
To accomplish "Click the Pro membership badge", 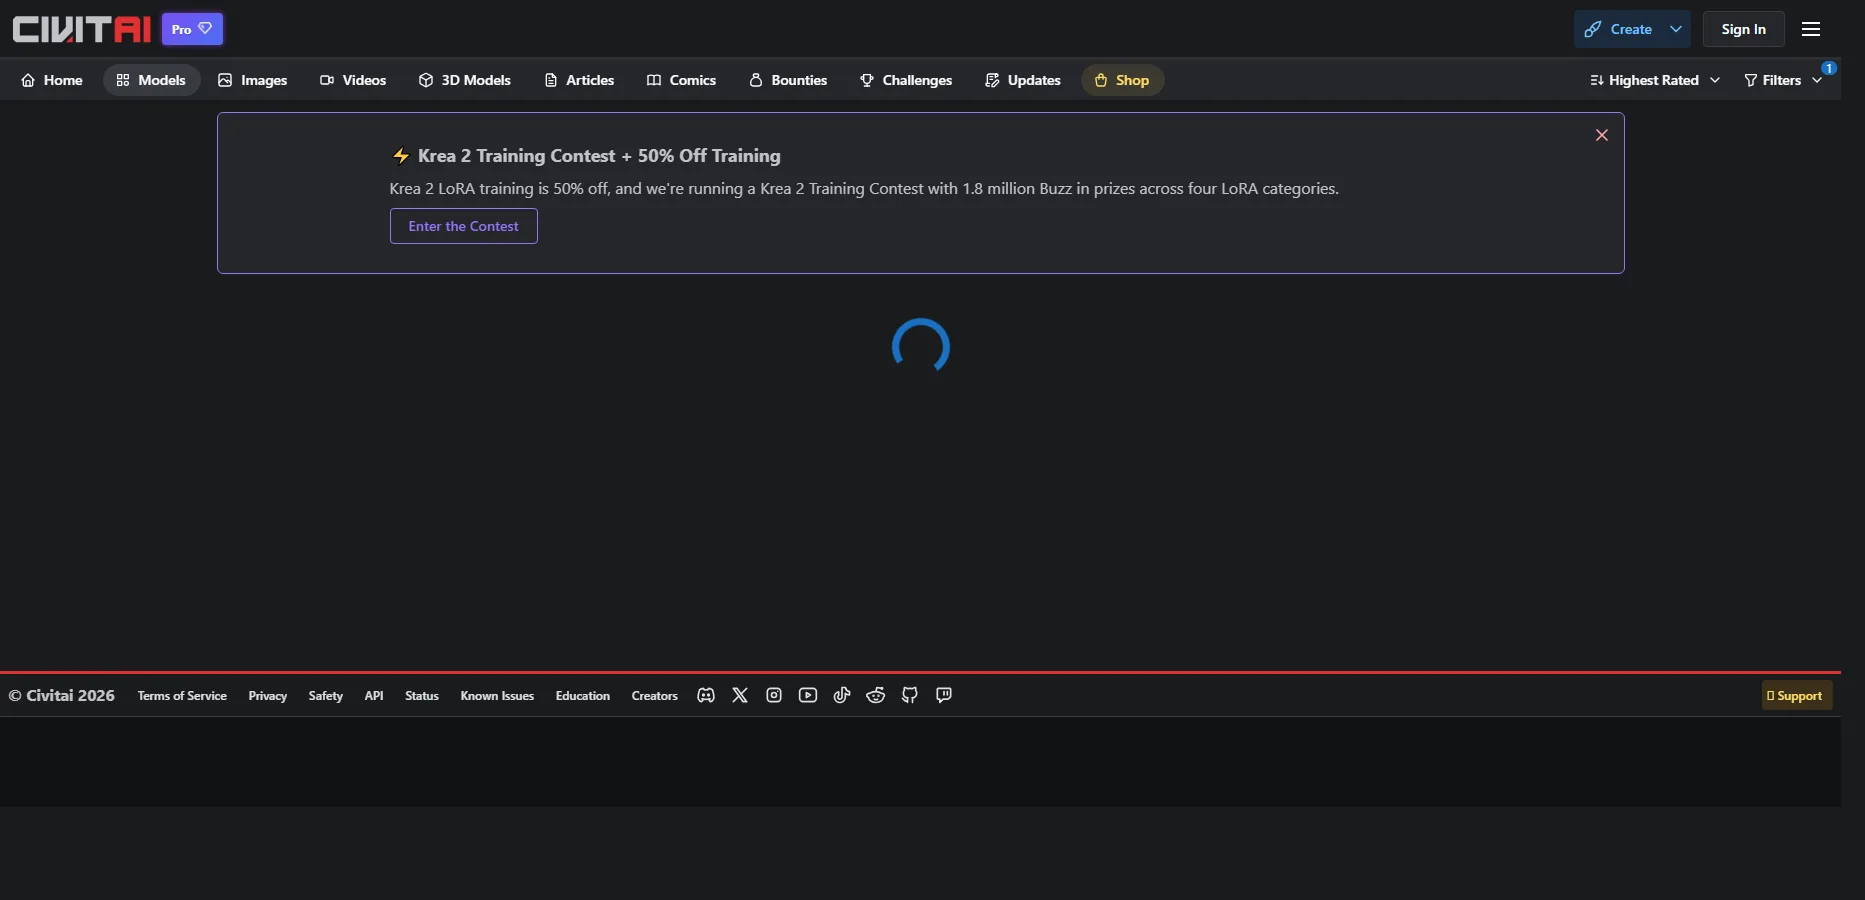I will [193, 29].
